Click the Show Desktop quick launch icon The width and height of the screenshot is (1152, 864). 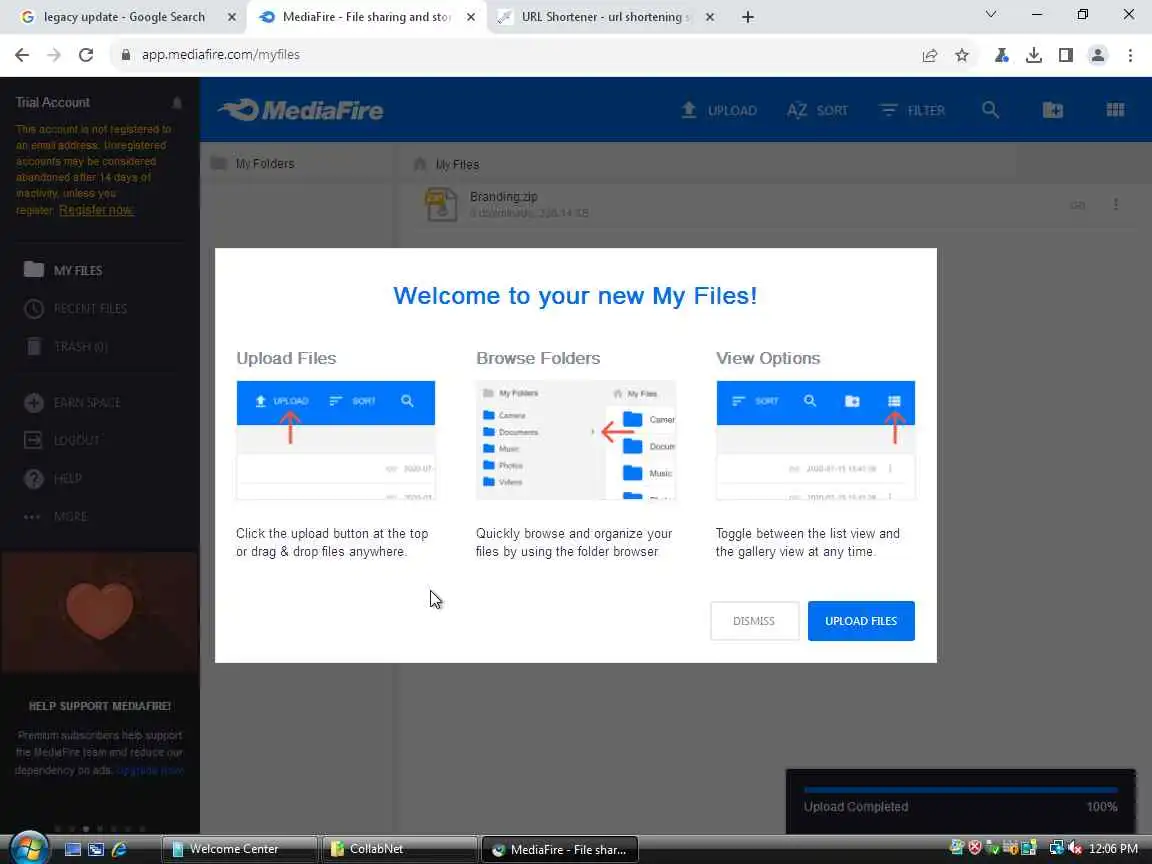tap(73, 849)
